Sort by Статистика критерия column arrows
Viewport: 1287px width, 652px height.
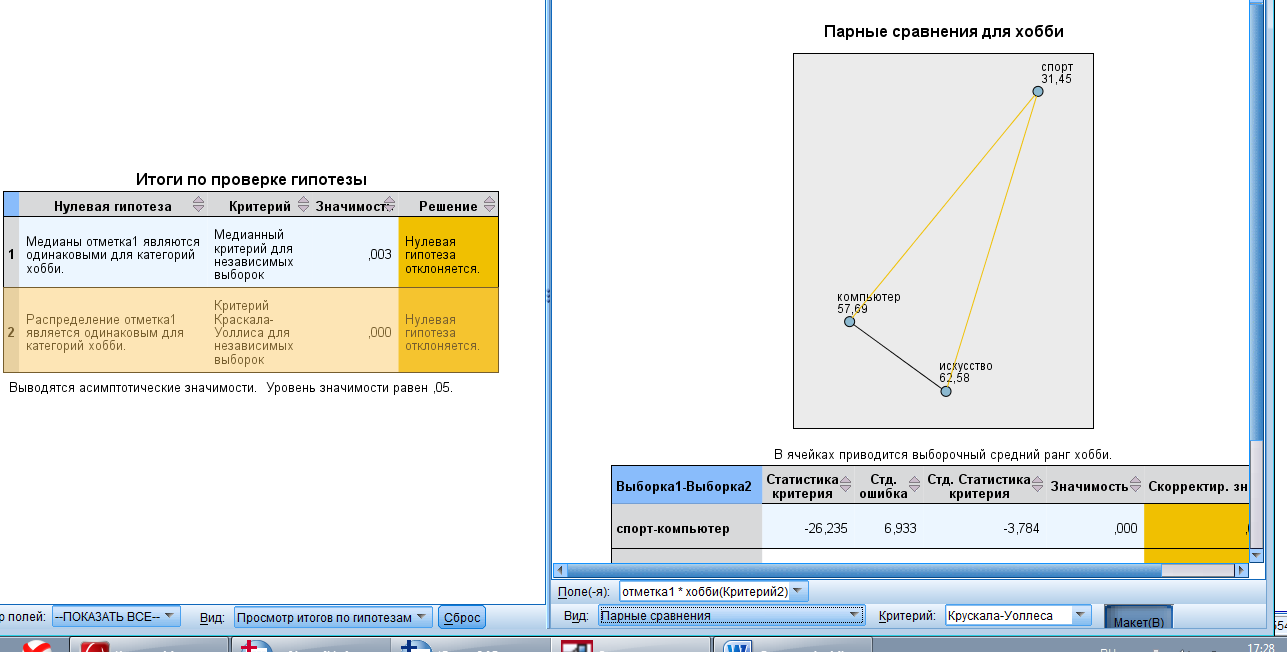846,486
